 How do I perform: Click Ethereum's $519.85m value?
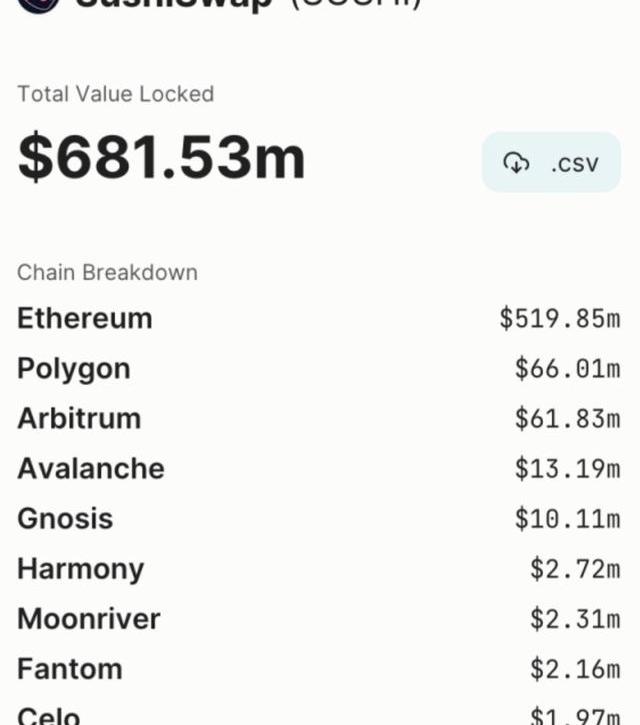pyautogui.click(x=560, y=319)
